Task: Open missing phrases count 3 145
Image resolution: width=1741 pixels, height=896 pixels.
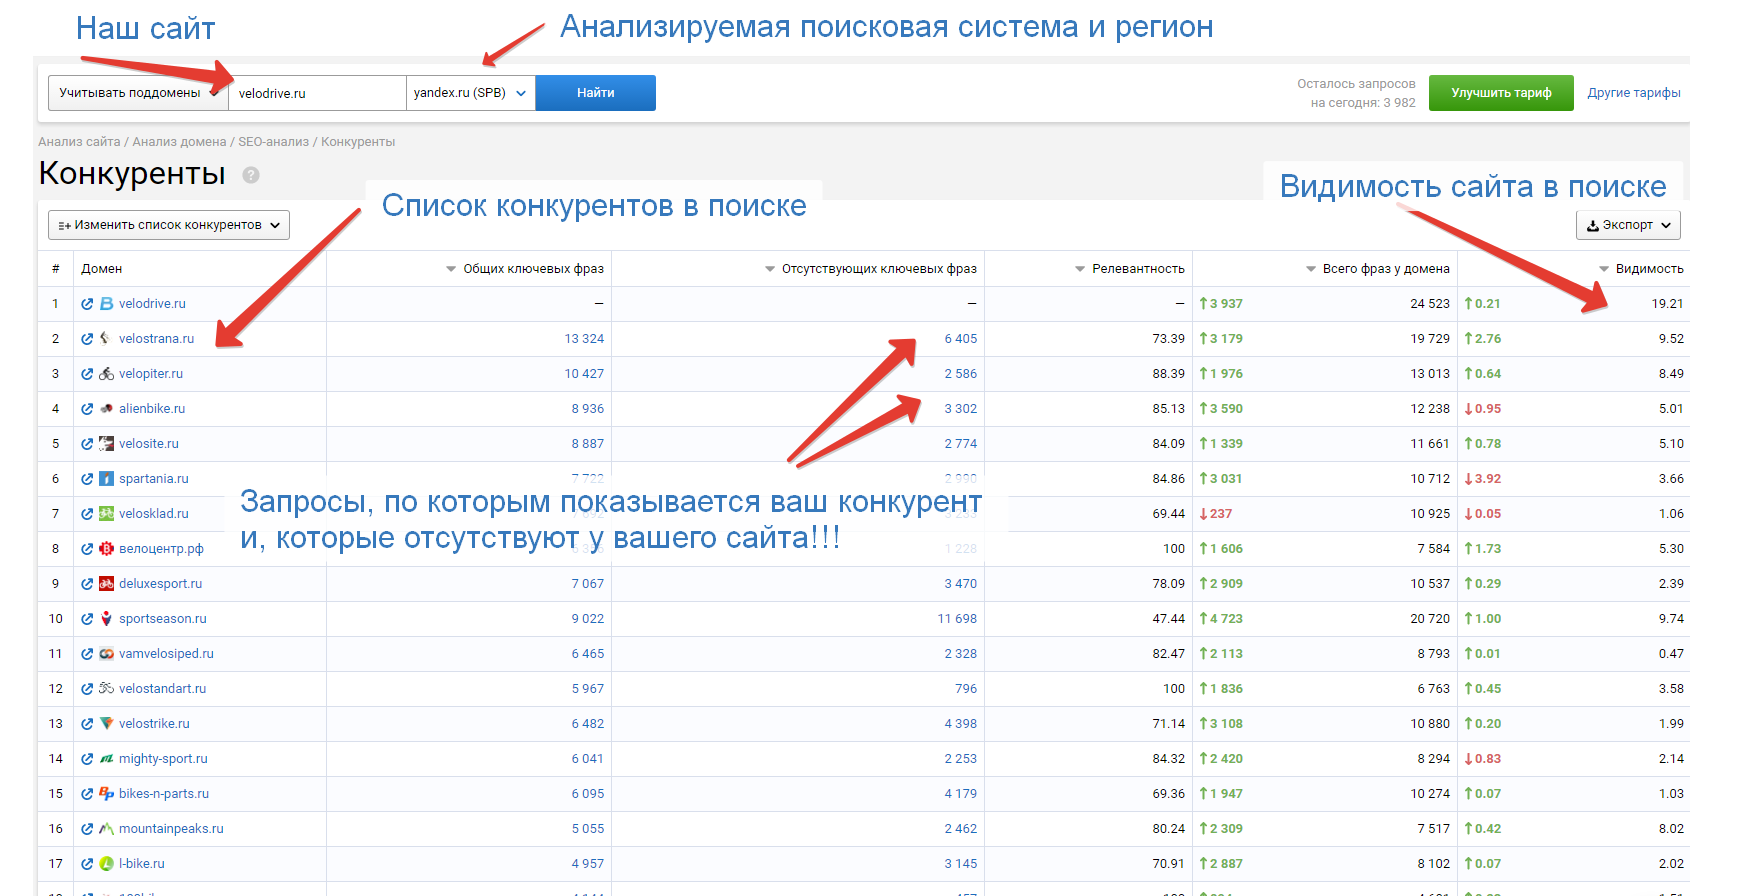Action: pyautogui.click(x=961, y=864)
